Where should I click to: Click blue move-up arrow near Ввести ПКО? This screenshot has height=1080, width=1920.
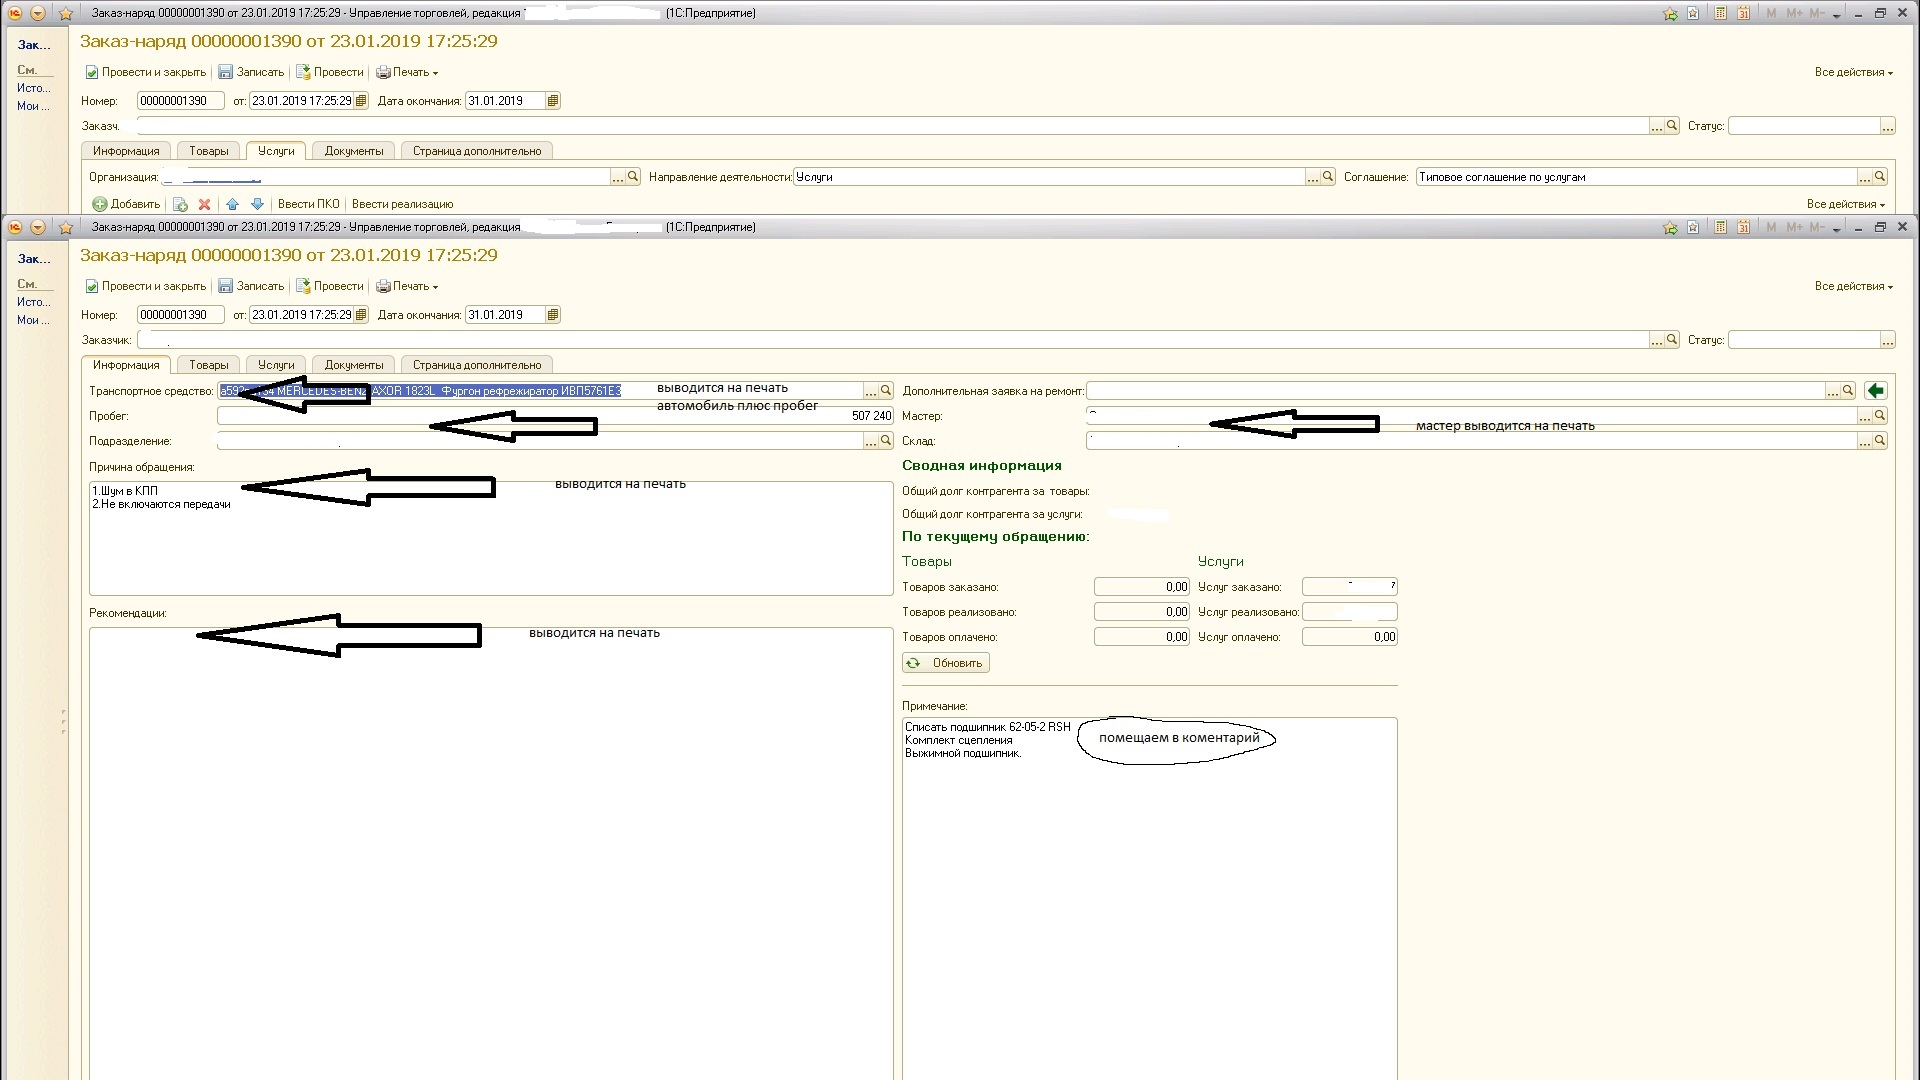(232, 204)
